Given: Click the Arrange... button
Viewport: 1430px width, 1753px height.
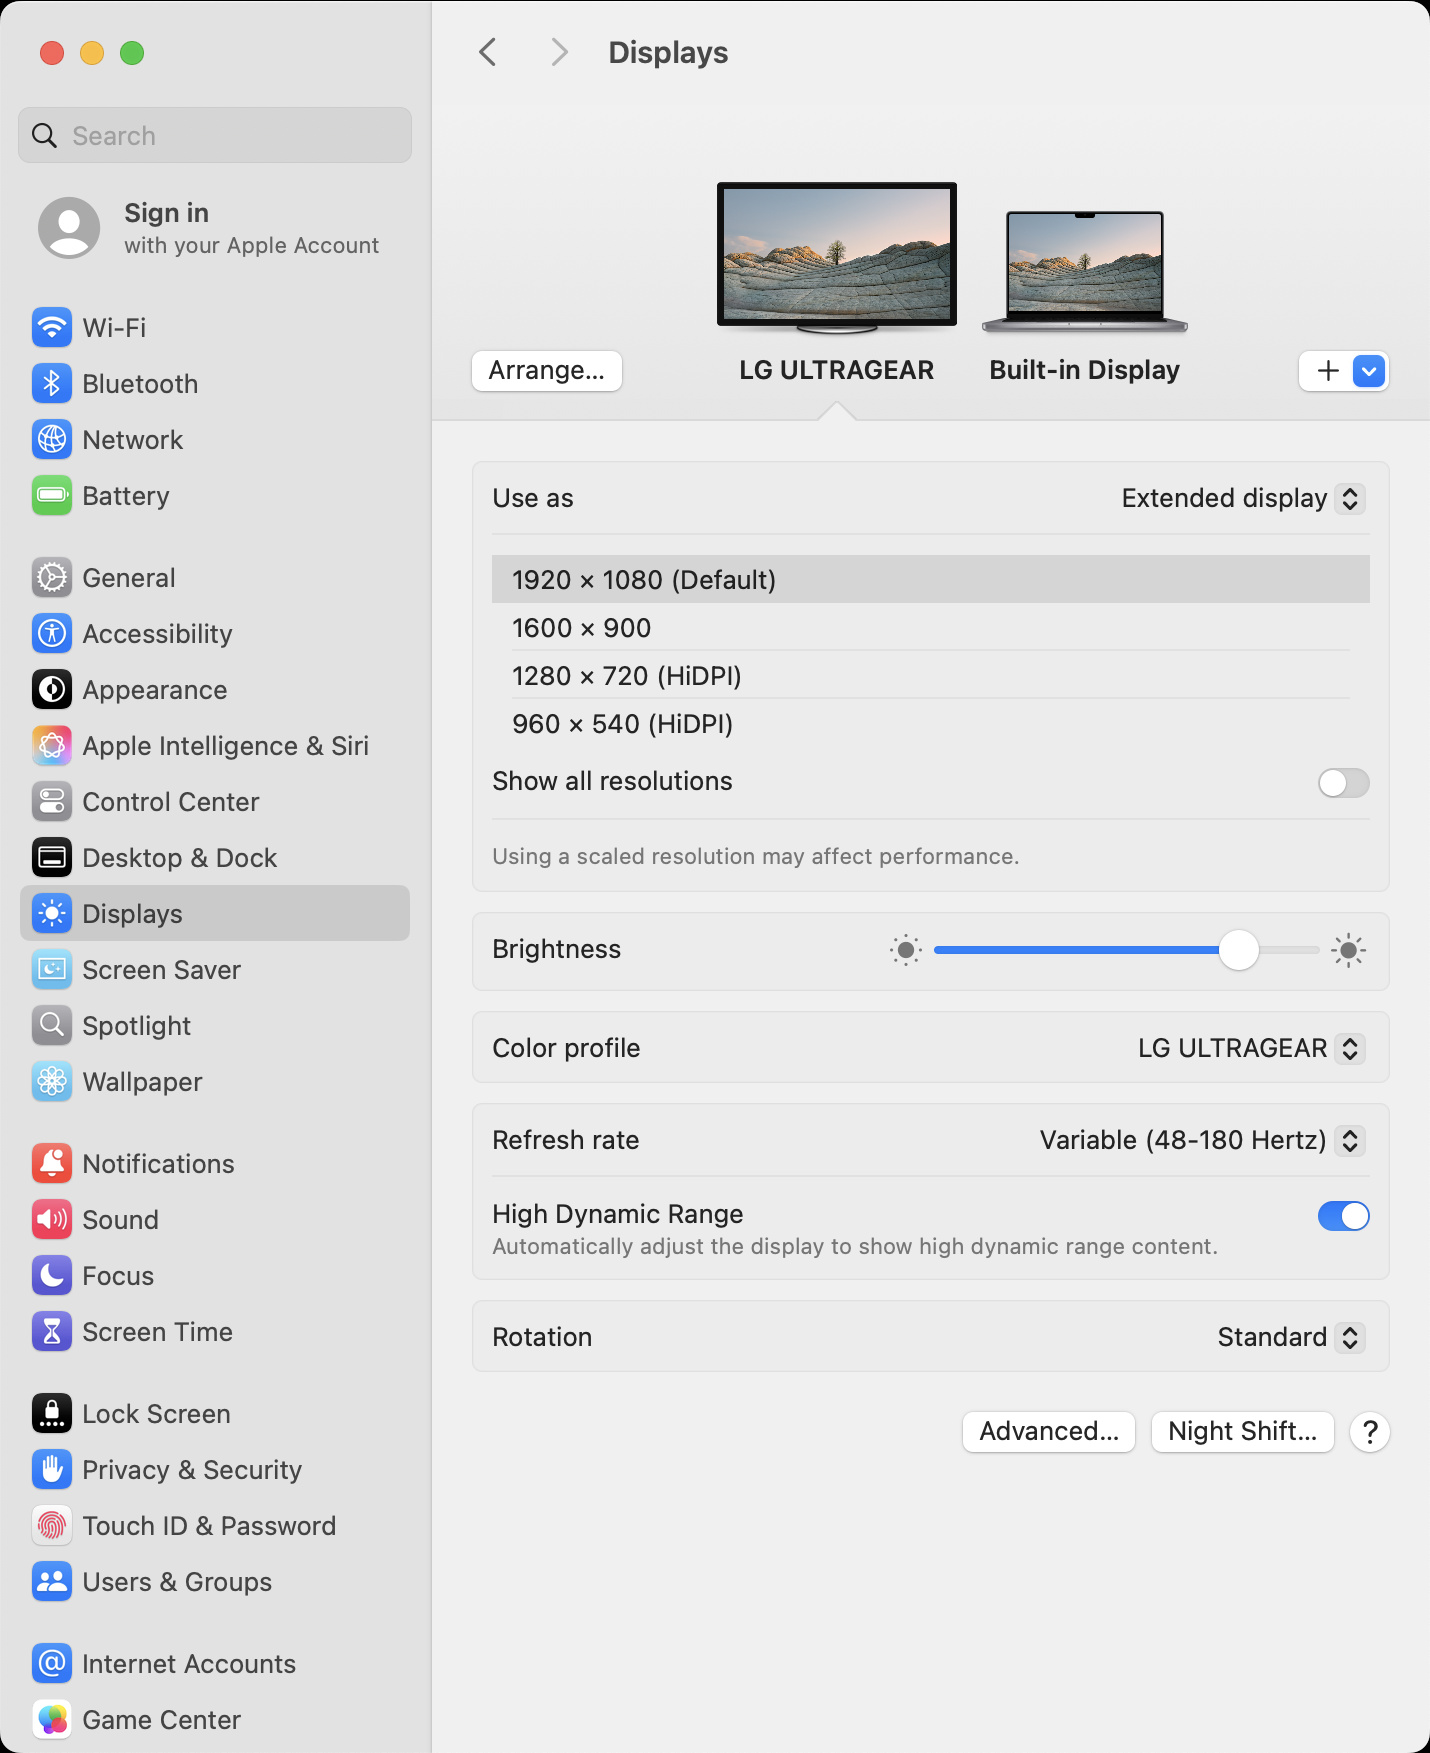Looking at the screenshot, I should (x=546, y=371).
